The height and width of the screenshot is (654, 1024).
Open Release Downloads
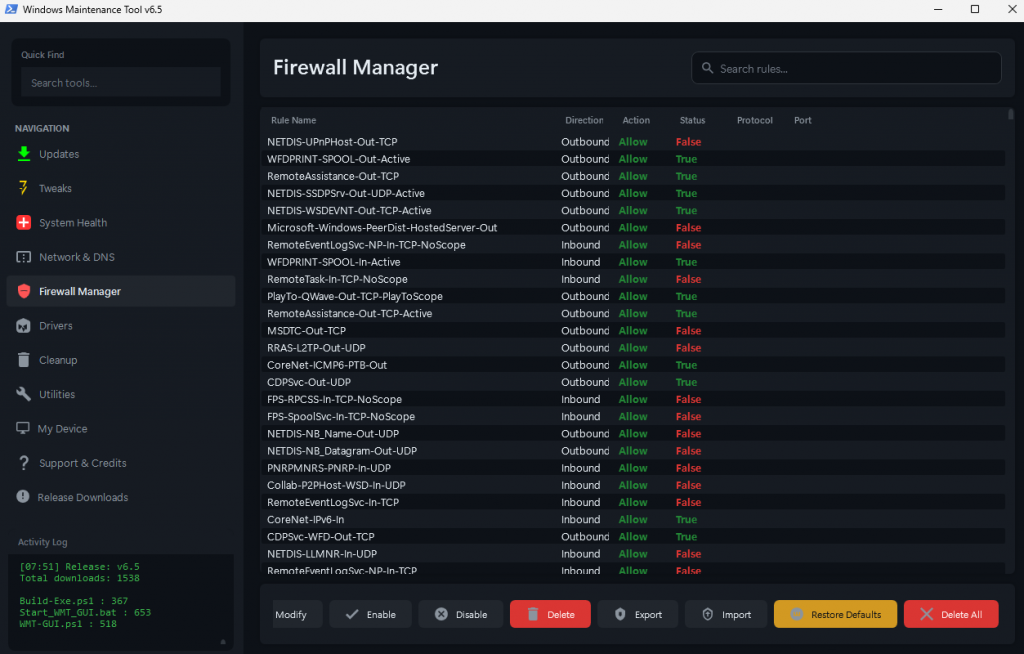(121, 497)
